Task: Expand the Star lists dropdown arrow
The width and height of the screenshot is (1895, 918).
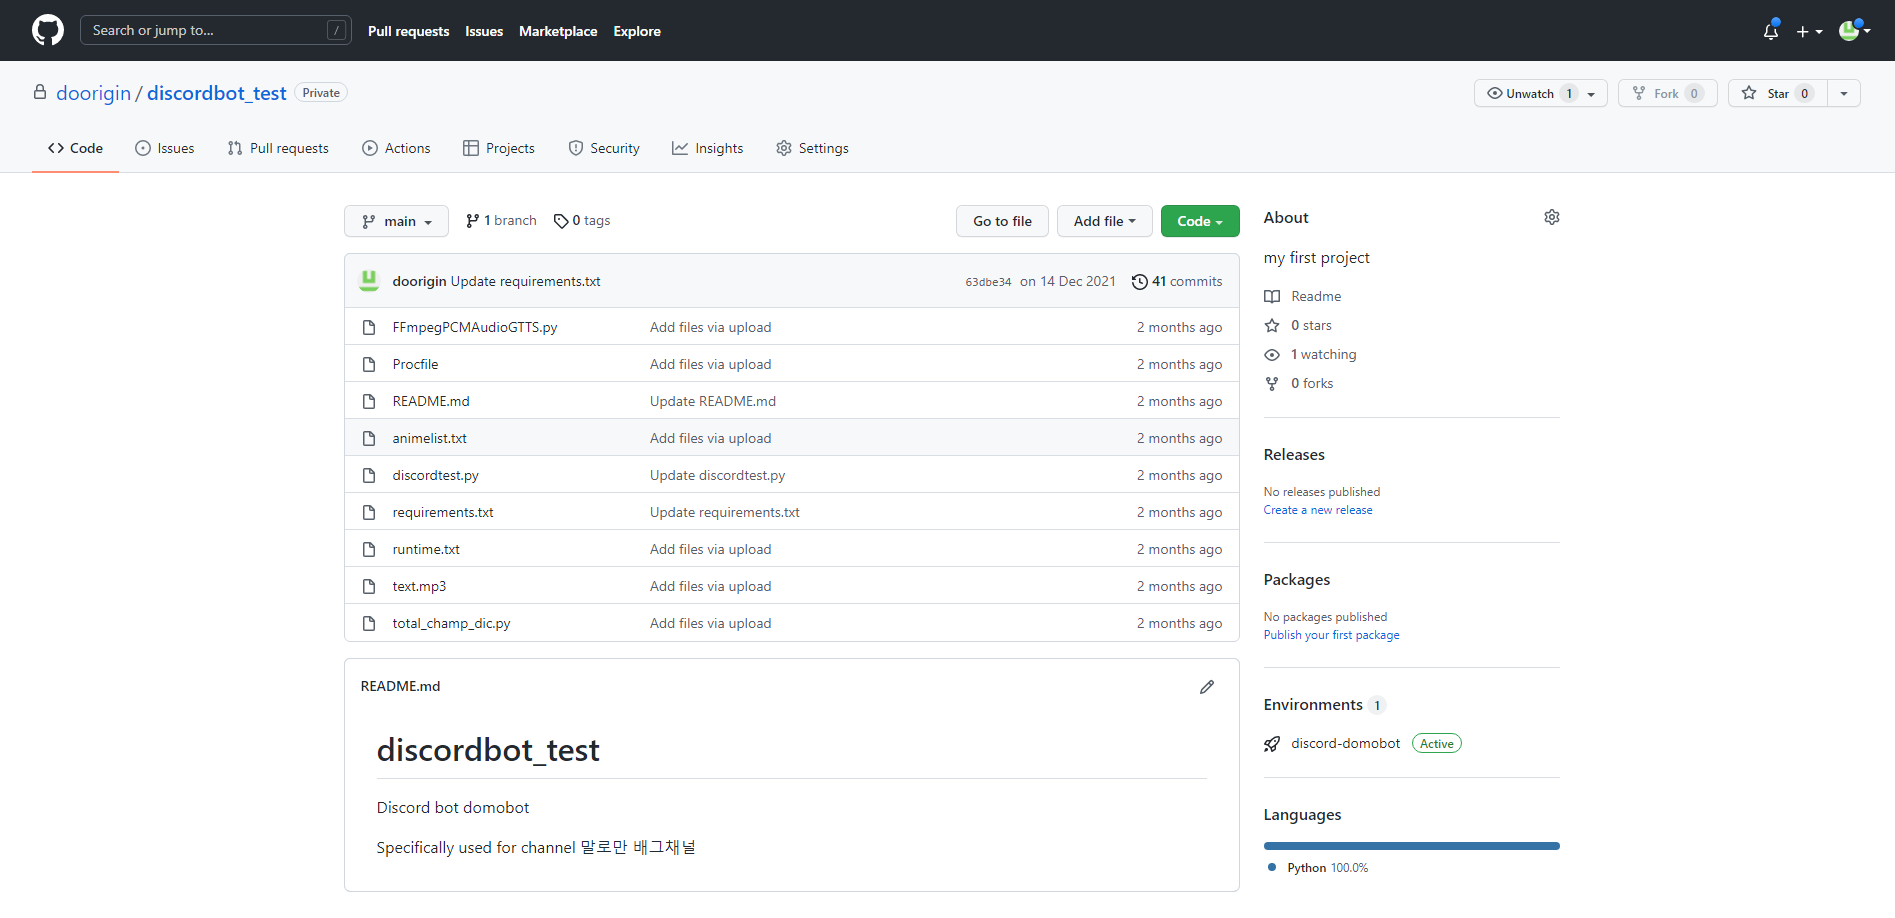Action: [x=1844, y=93]
